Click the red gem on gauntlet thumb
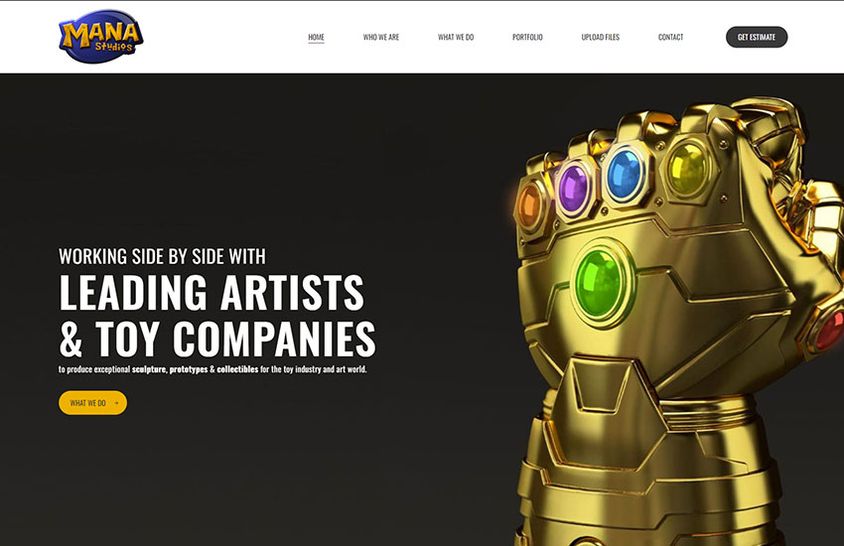The image size is (844, 546). 832,330
